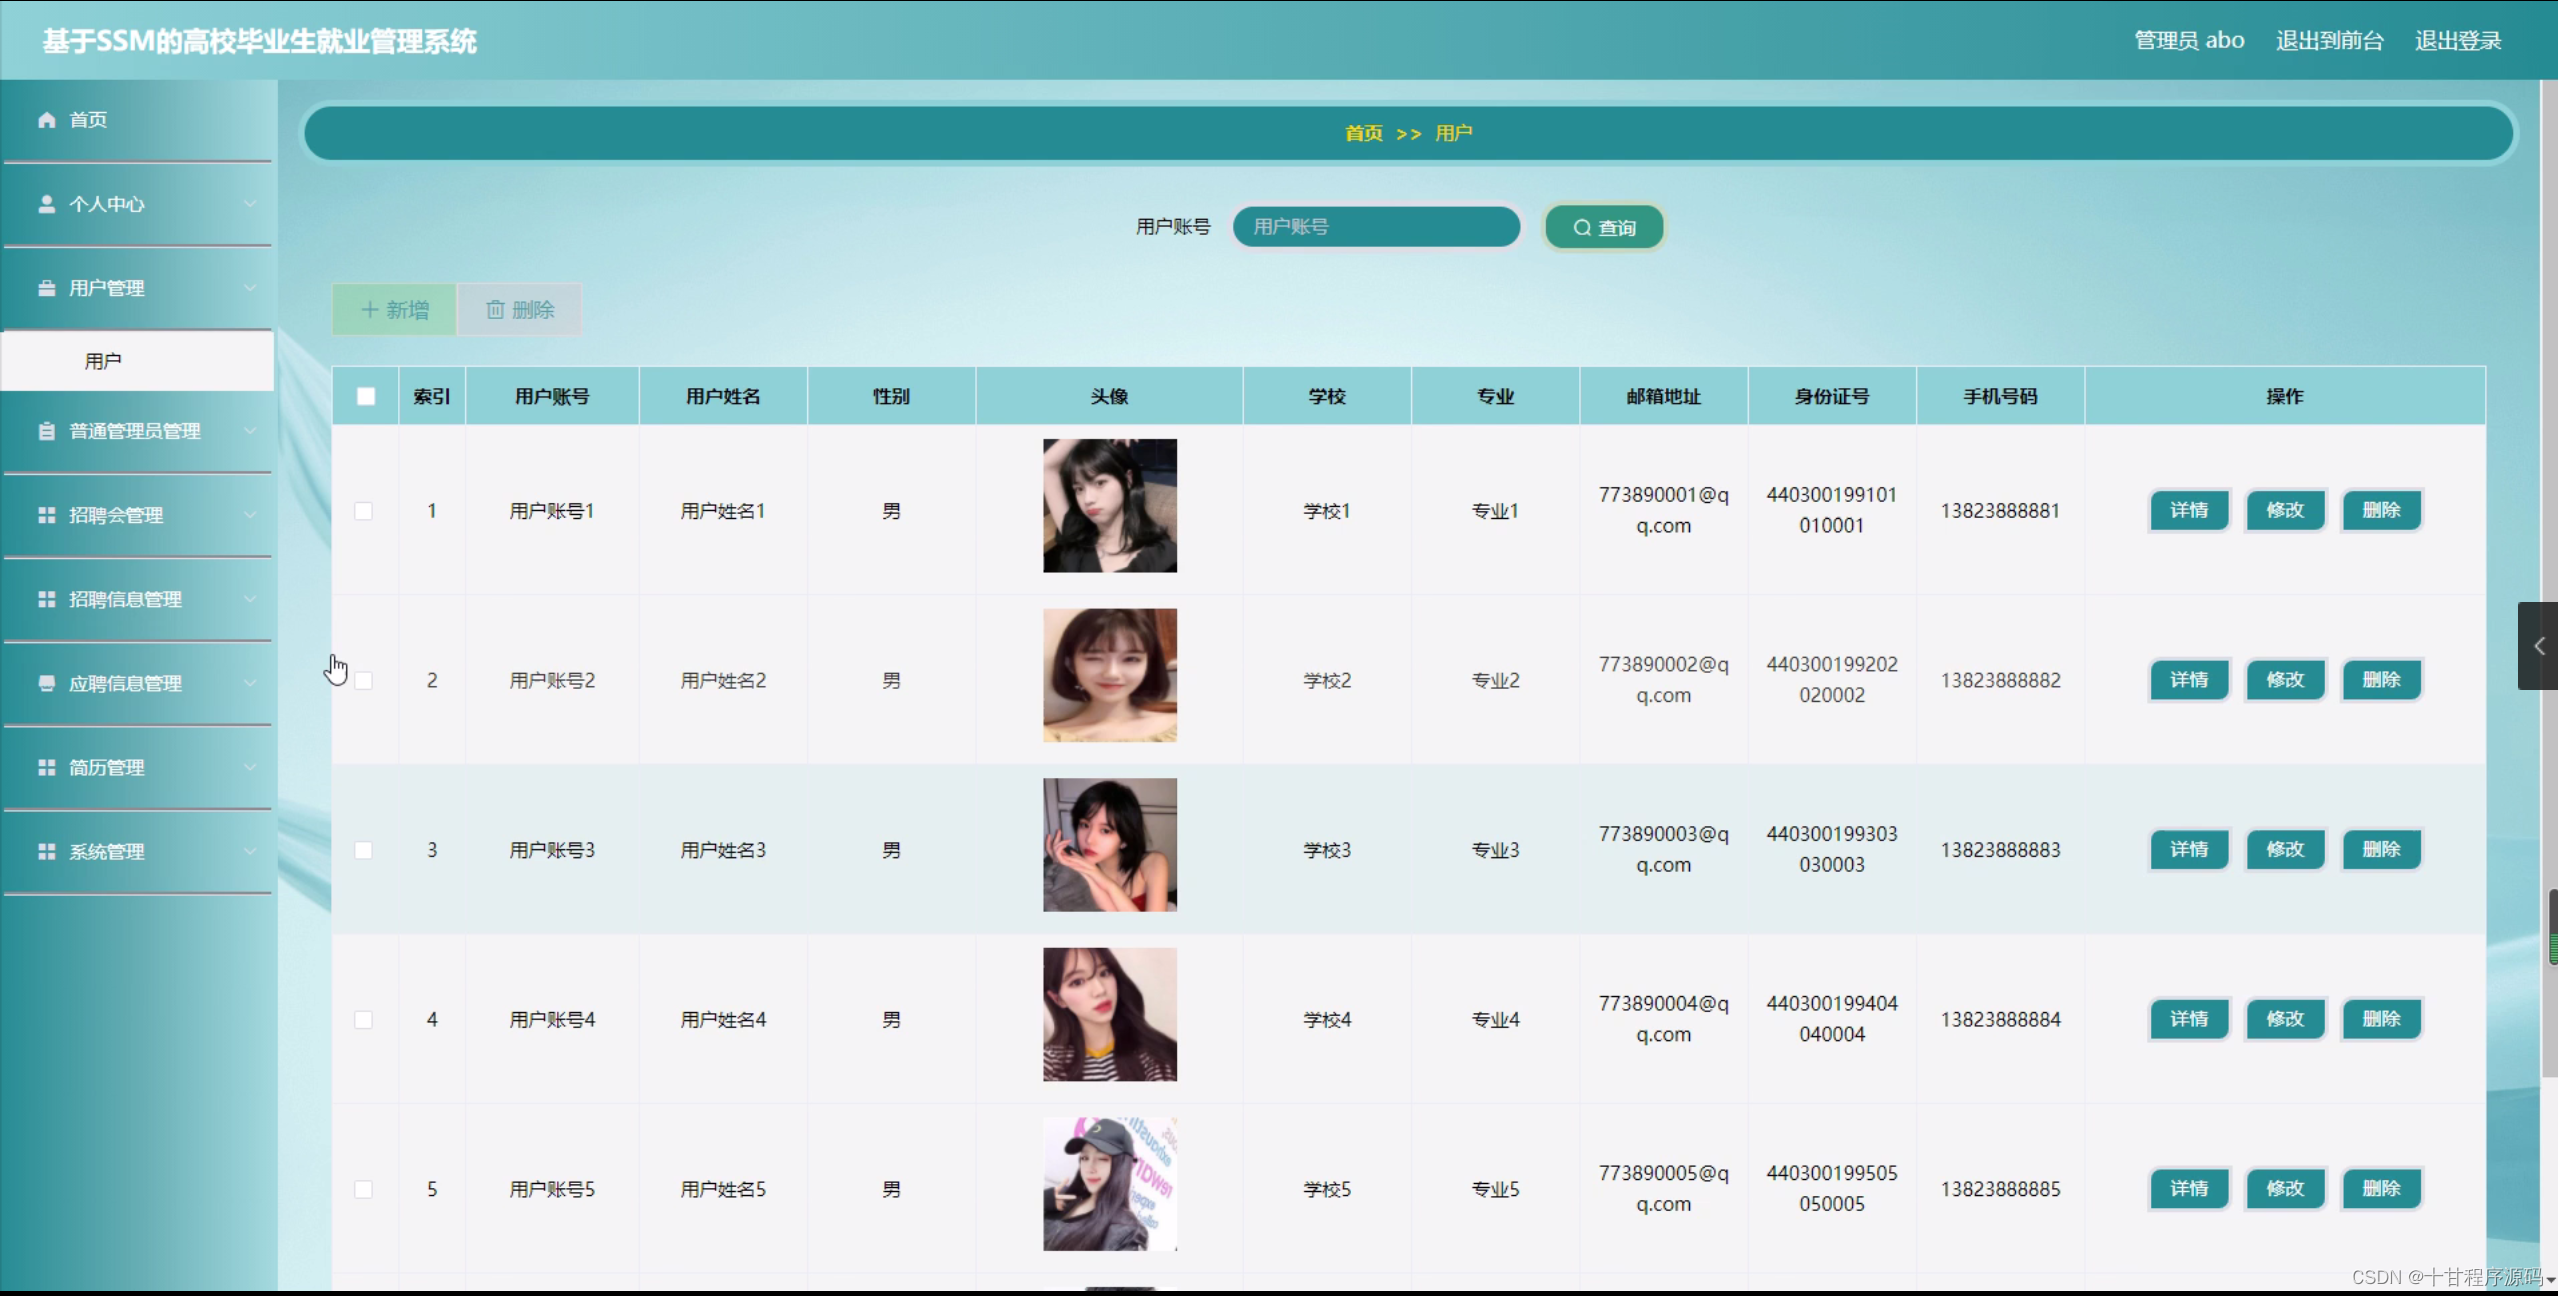Click the briefcase icon beside 用户管理
Viewport: 2558px width, 1296px height.
46,288
